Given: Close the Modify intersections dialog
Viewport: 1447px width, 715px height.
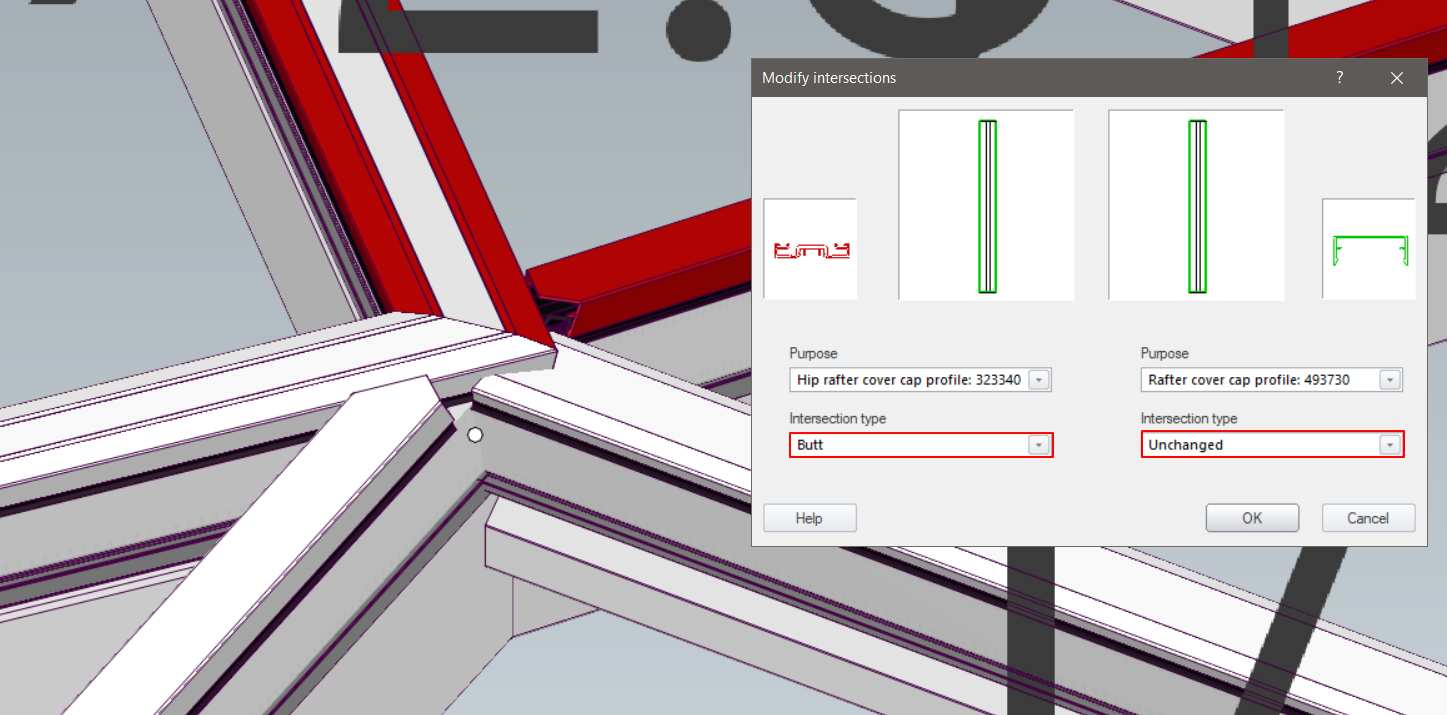Looking at the screenshot, I should pos(1396,78).
